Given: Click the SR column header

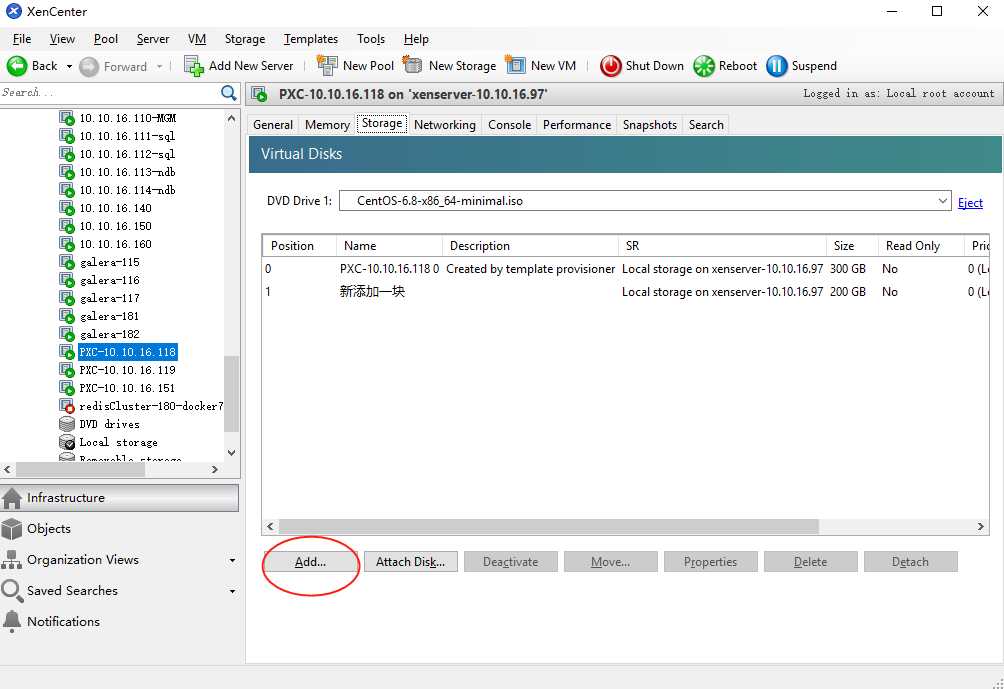Looking at the screenshot, I should click(722, 246).
